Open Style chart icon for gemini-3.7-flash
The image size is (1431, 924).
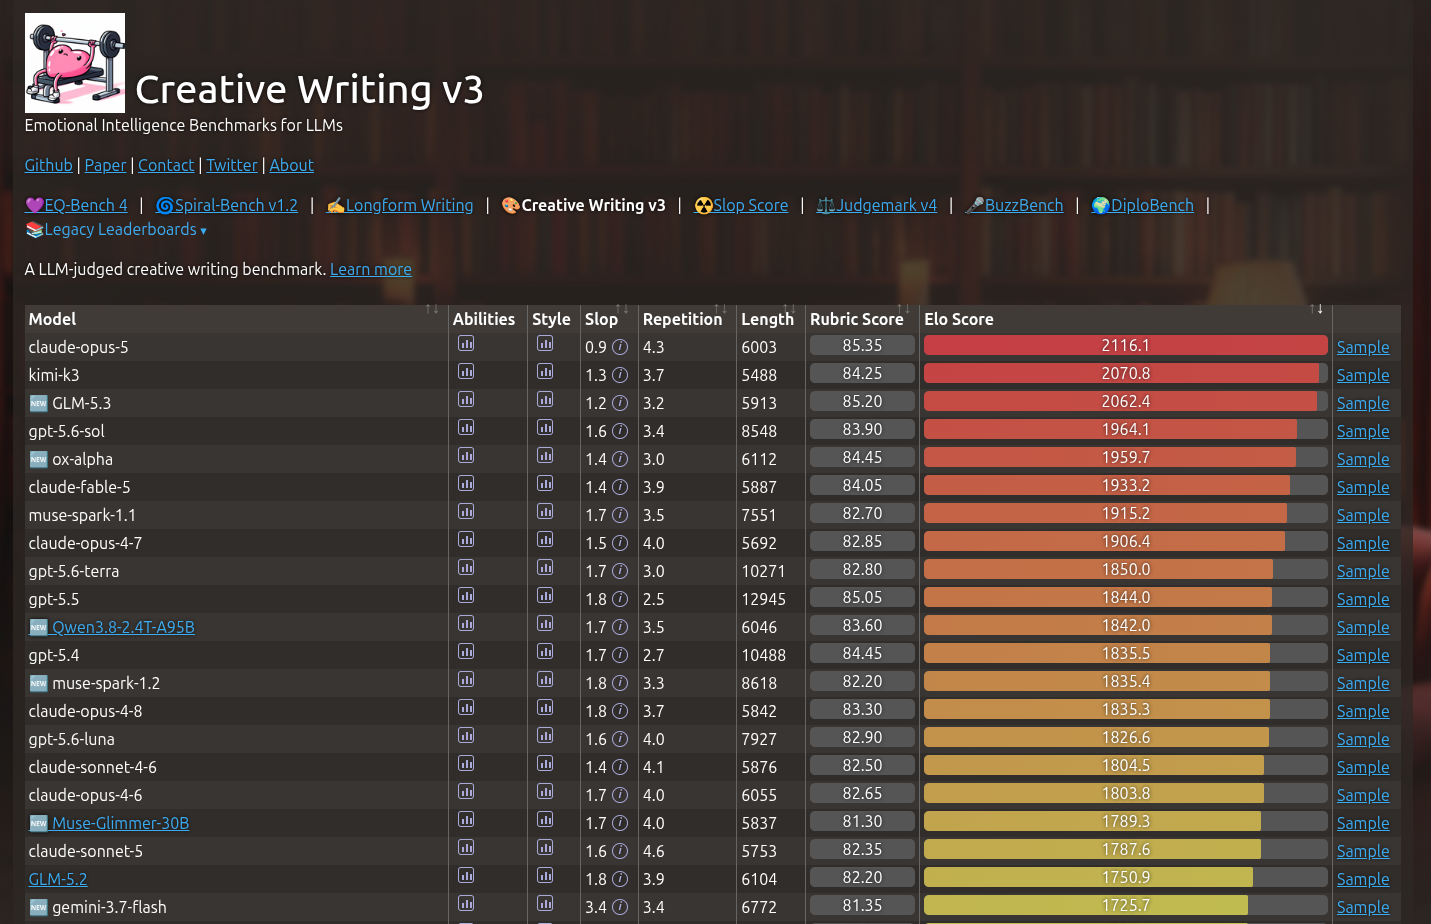(x=545, y=904)
